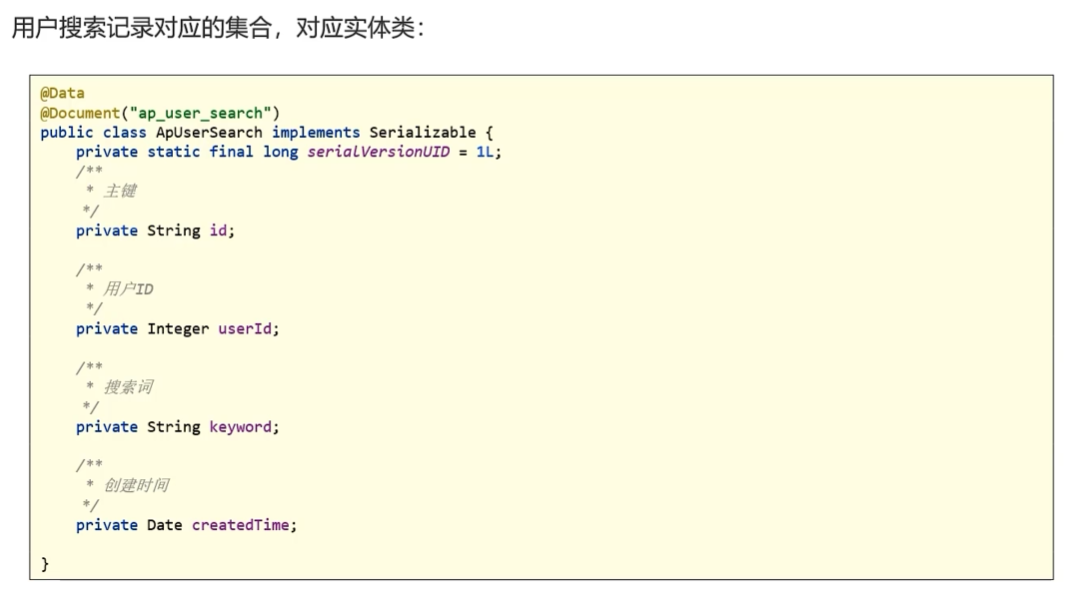Click the @Data annotation
Screen dimensions: 1066x589
[63, 93]
